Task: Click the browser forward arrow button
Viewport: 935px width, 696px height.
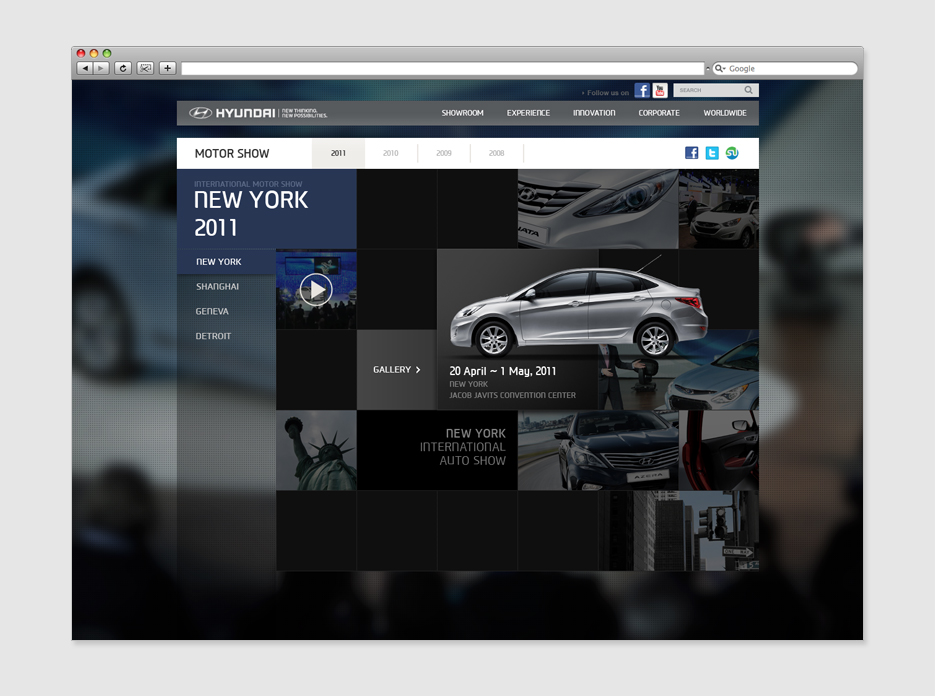Action: pos(101,68)
